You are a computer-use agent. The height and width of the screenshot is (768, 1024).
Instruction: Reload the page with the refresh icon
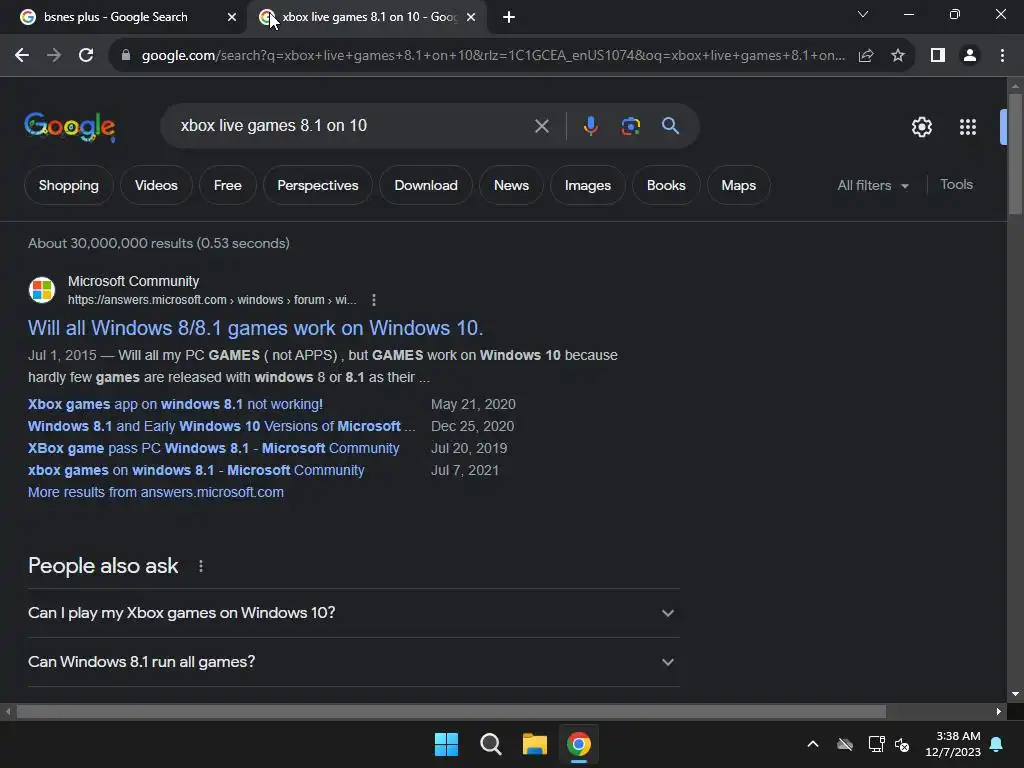[86, 56]
